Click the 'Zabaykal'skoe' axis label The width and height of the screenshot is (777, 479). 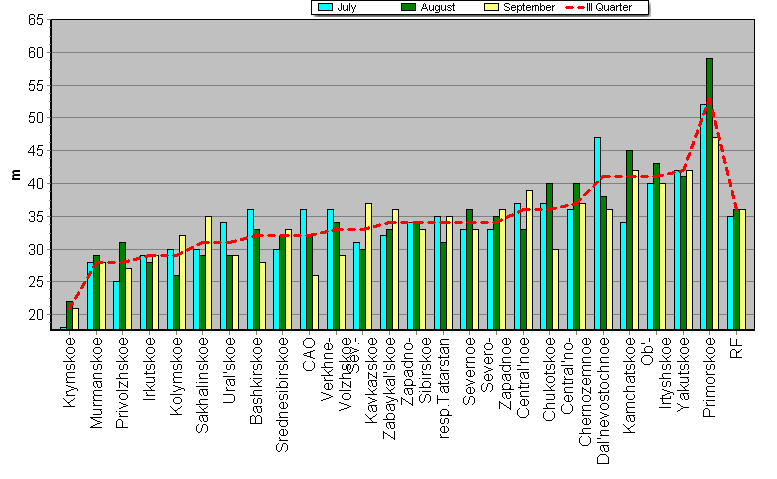[389, 388]
